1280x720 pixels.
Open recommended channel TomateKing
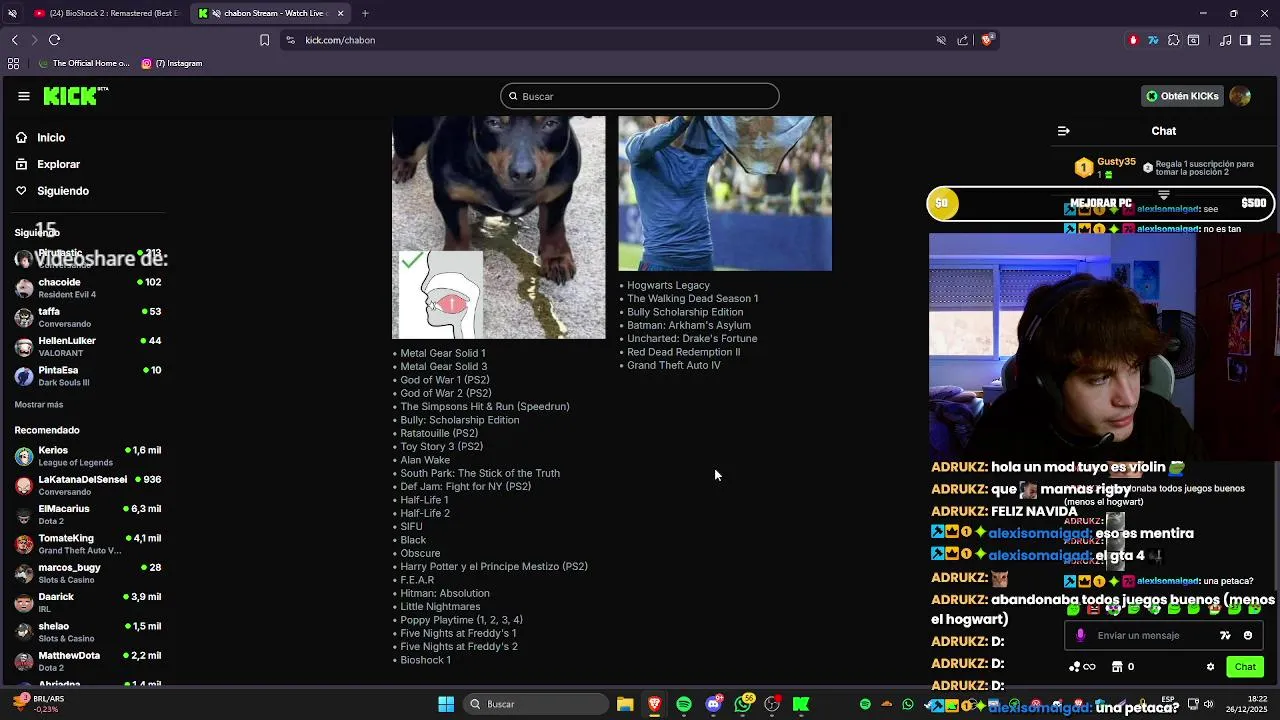[88, 544]
